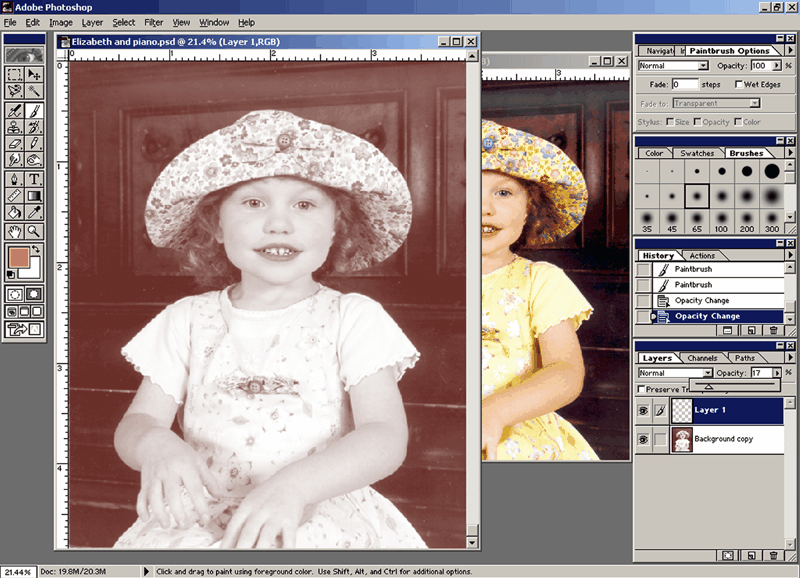Click the Fade steps input field
Screen dimensions: 800x578
[x=686, y=85]
